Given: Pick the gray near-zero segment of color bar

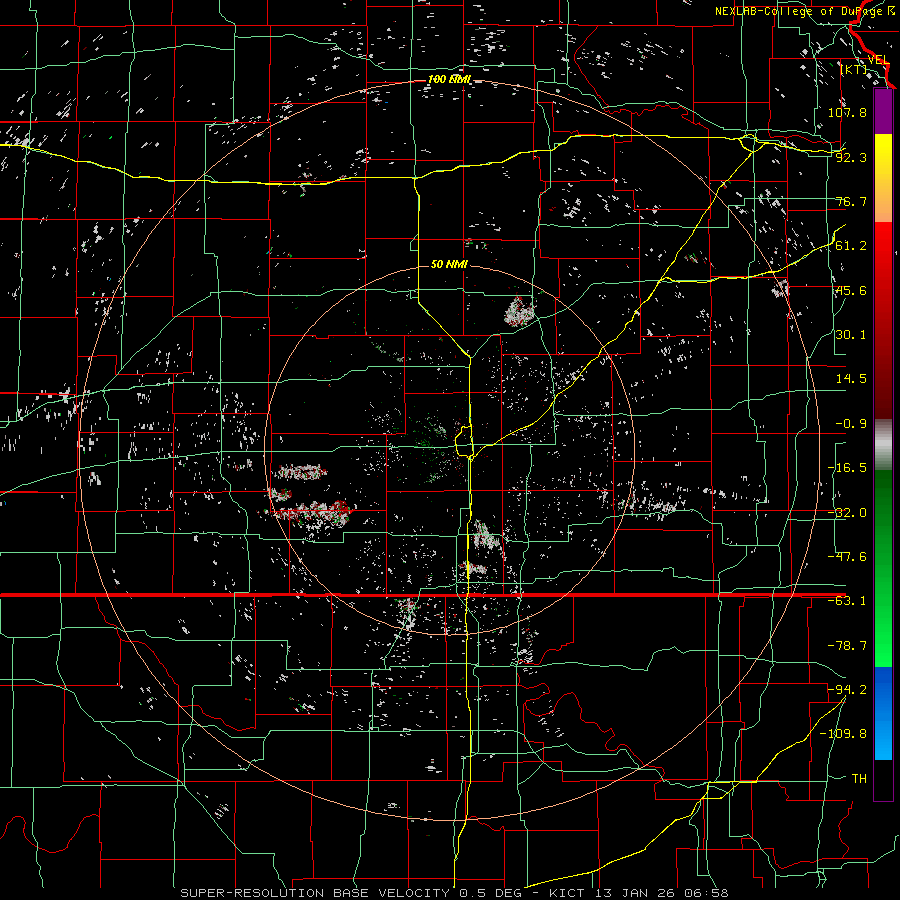Looking at the screenshot, I should tap(883, 445).
